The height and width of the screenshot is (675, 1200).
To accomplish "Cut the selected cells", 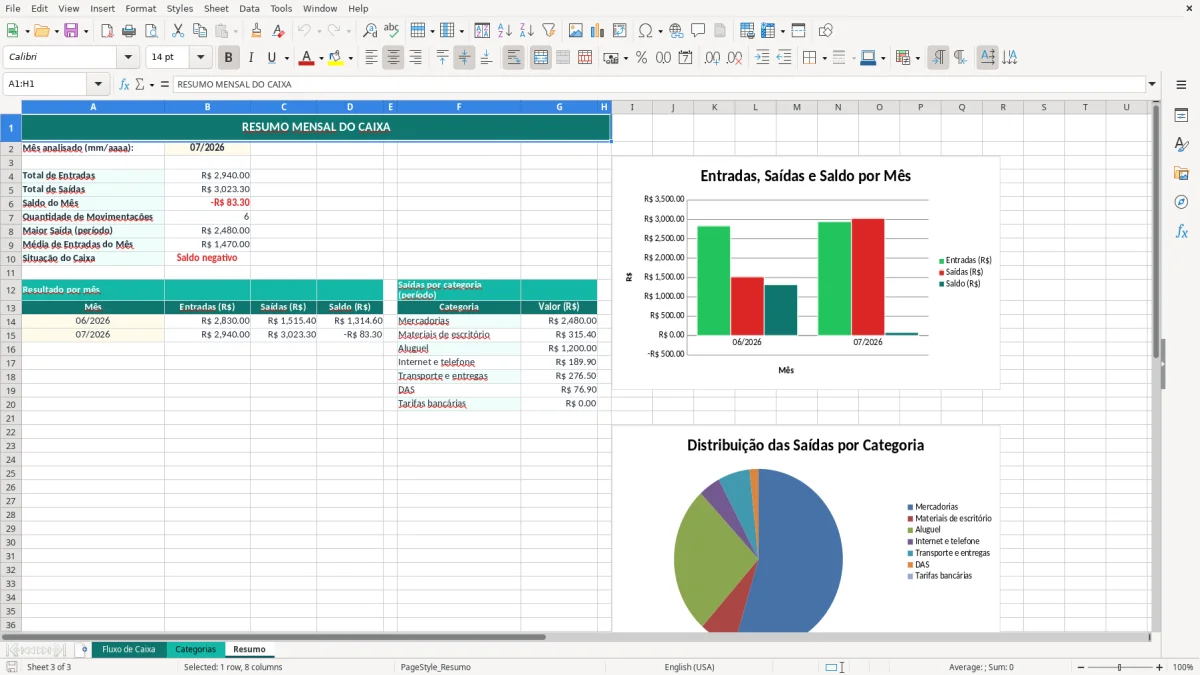I will (x=177, y=31).
